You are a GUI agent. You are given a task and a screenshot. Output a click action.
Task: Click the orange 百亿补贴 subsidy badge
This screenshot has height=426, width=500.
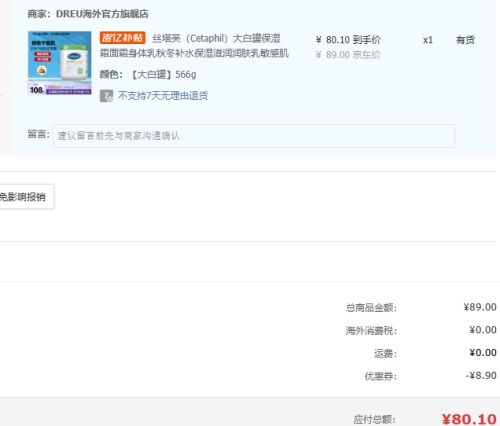[122, 38]
